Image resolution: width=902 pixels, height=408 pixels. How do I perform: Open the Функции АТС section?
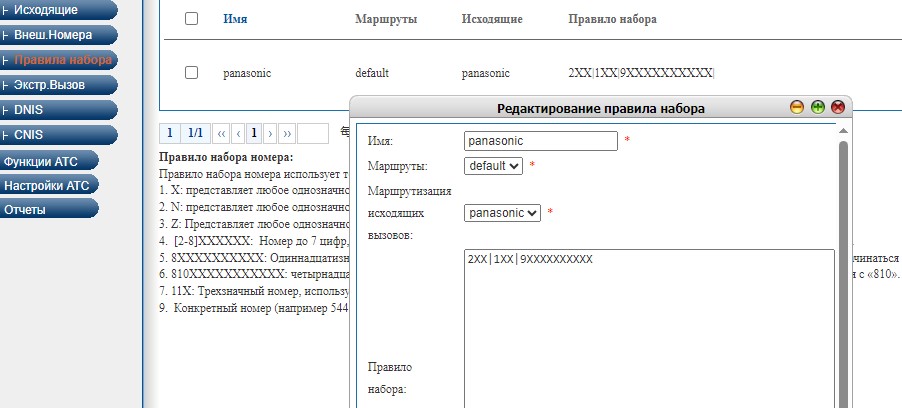point(49,161)
